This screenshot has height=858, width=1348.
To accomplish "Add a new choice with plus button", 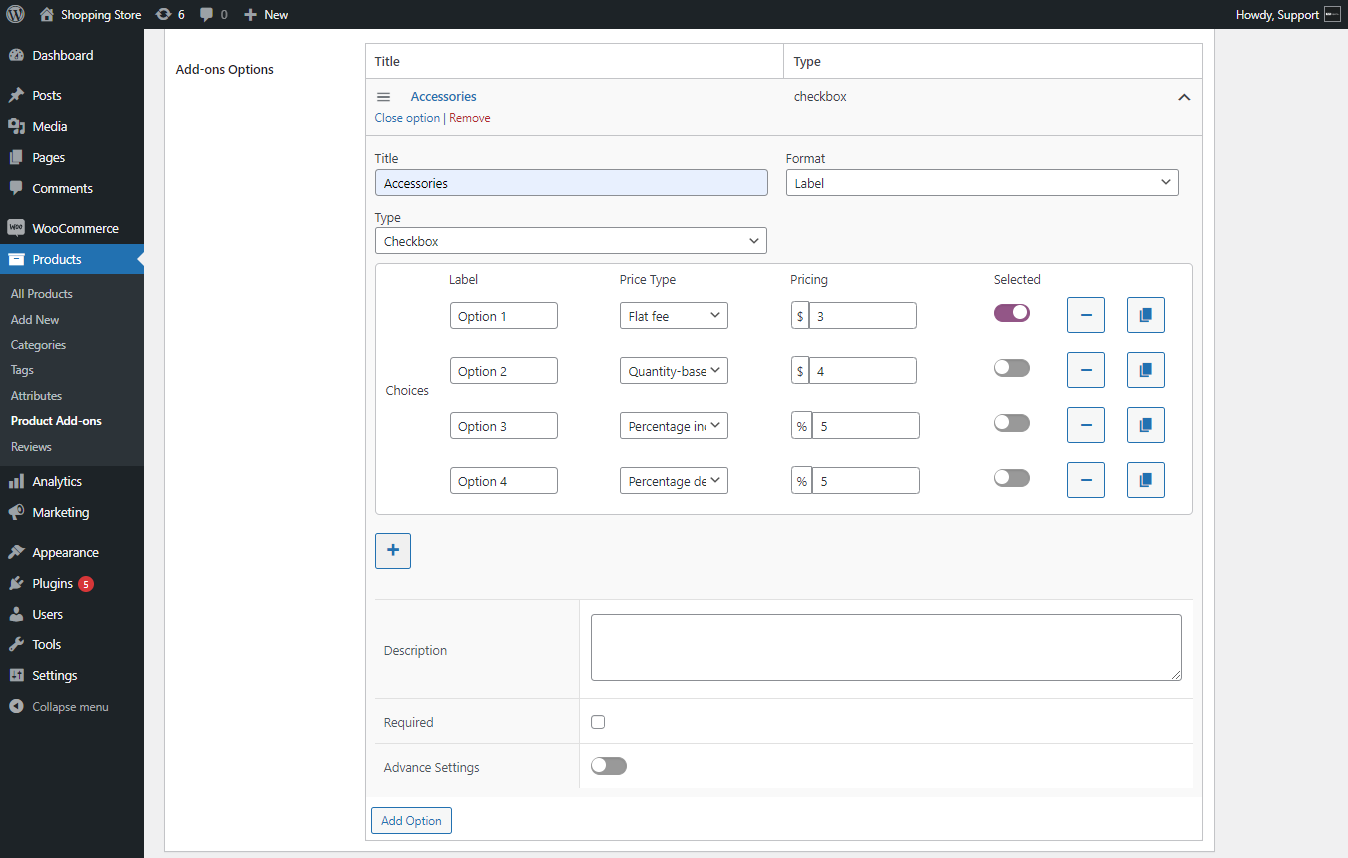I will 393,550.
